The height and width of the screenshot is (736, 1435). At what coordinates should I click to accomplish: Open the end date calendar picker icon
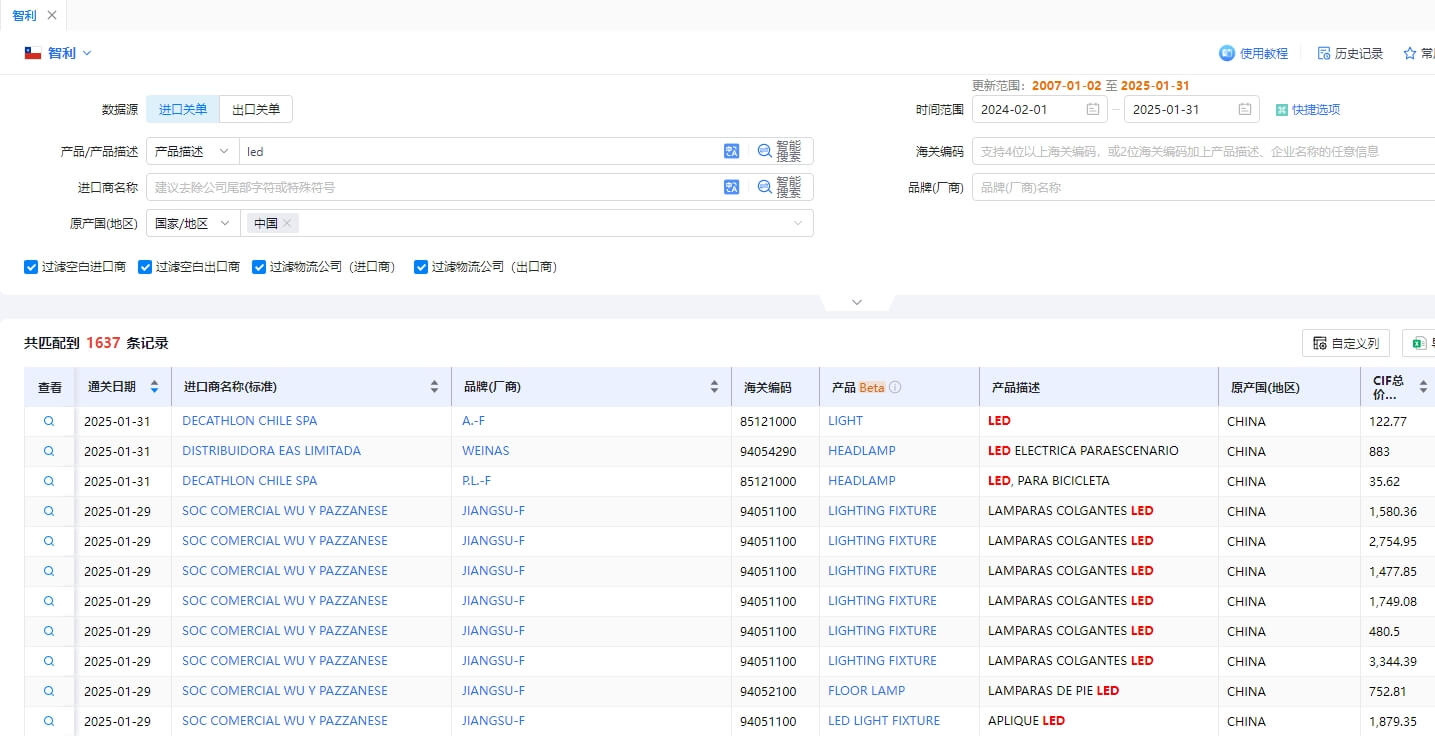1245,109
